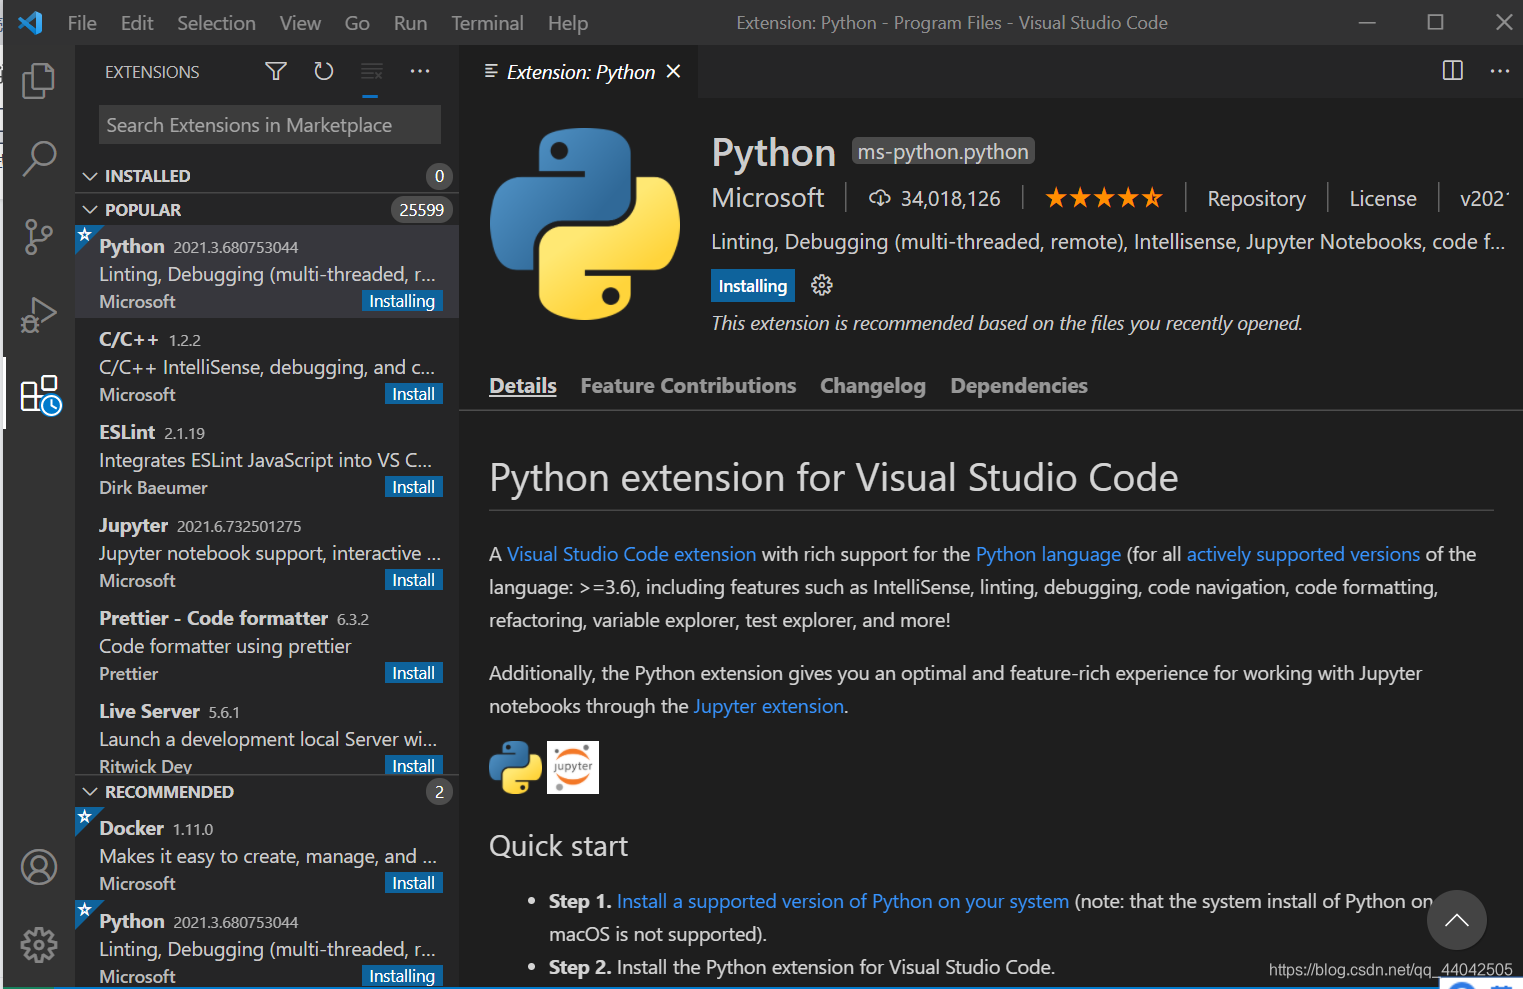The height and width of the screenshot is (989, 1523).
Task: Click the VS Code logo icon
Action: click(30, 22)
